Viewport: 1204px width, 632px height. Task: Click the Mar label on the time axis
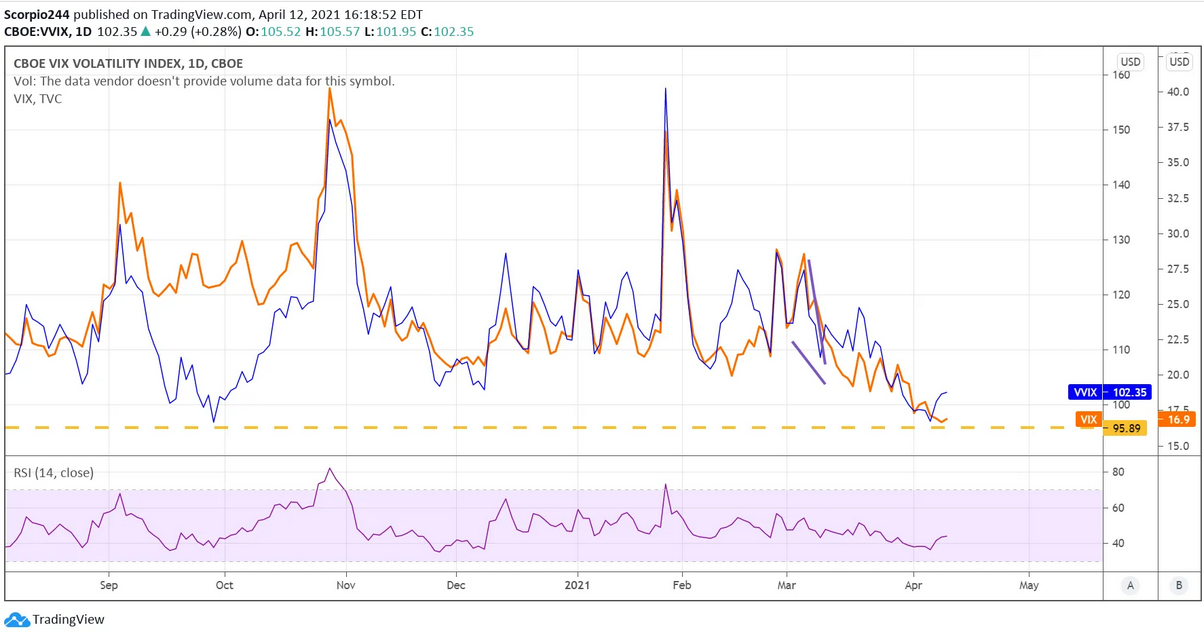coord(787,585)
